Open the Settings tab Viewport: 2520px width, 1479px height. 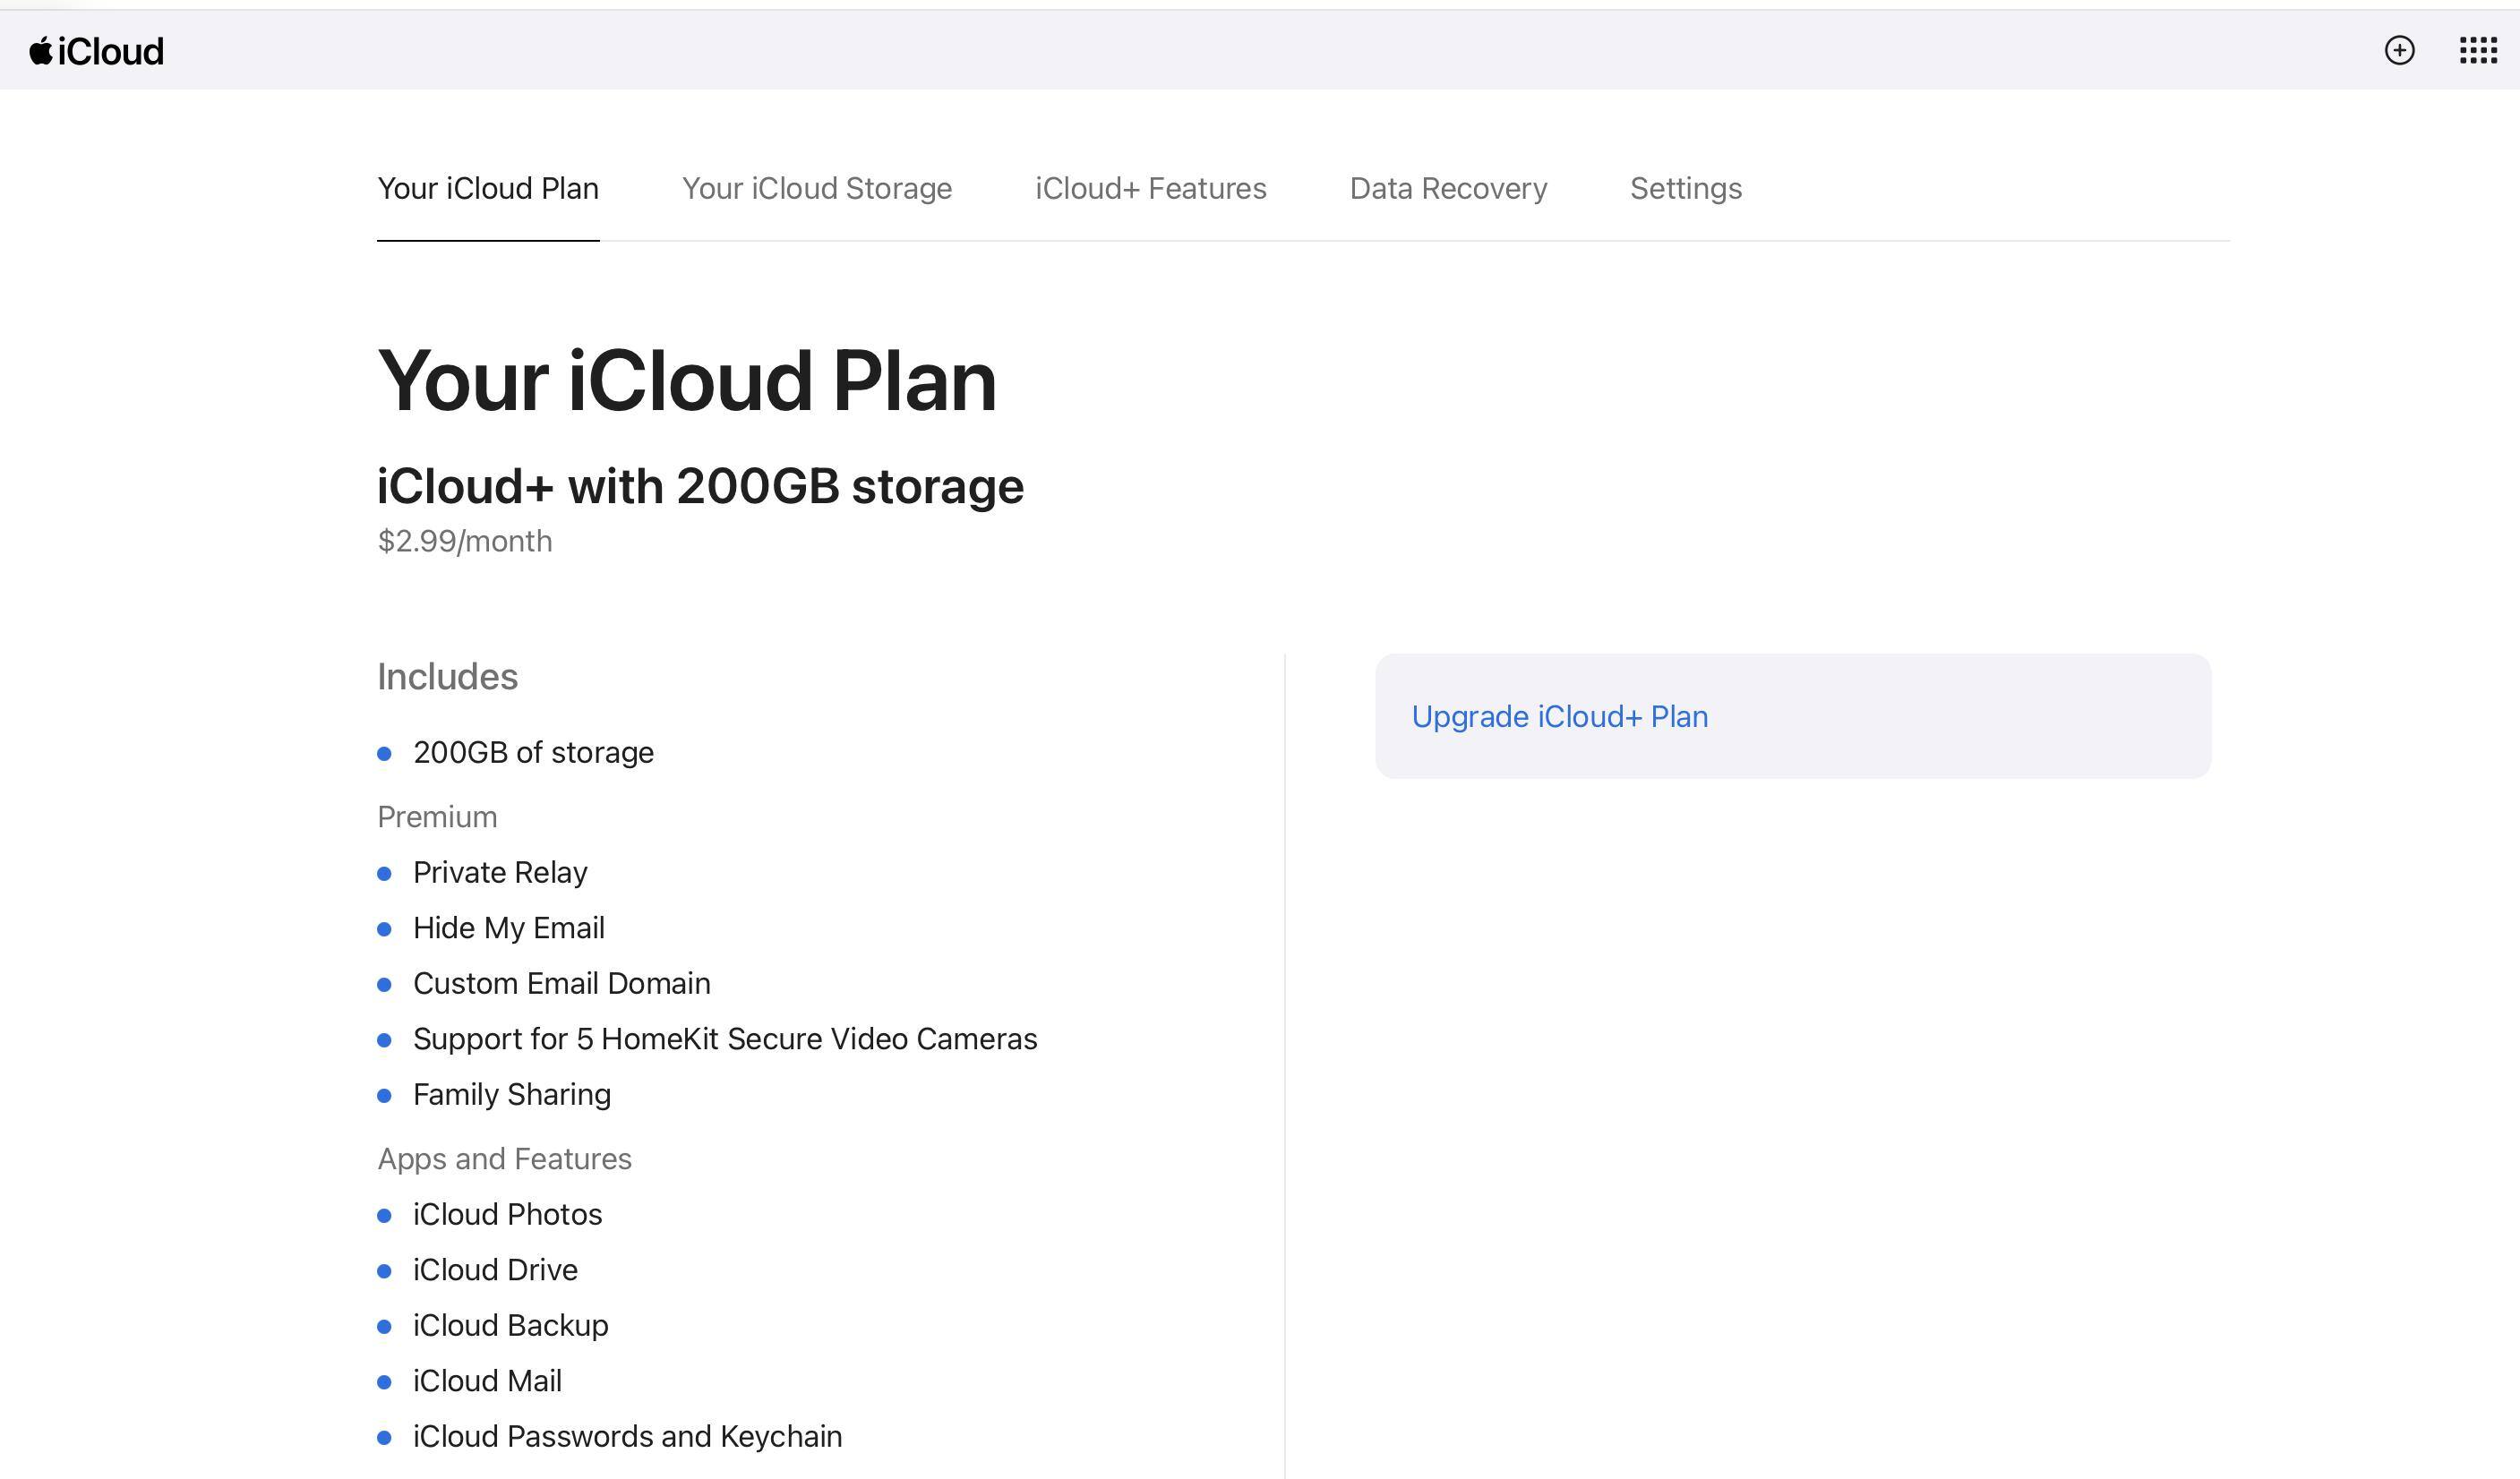(x=1685, y=188)
